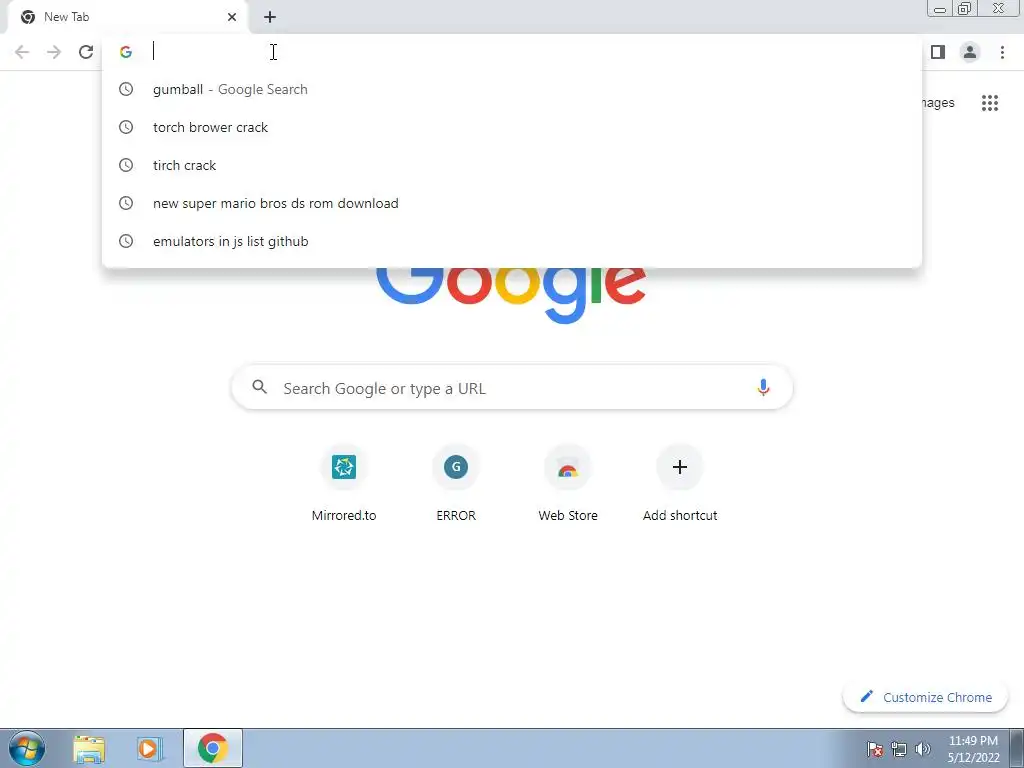Open the network tray icon
Viewport: 1024px width, 768px height.
click(x=899, y=749)
